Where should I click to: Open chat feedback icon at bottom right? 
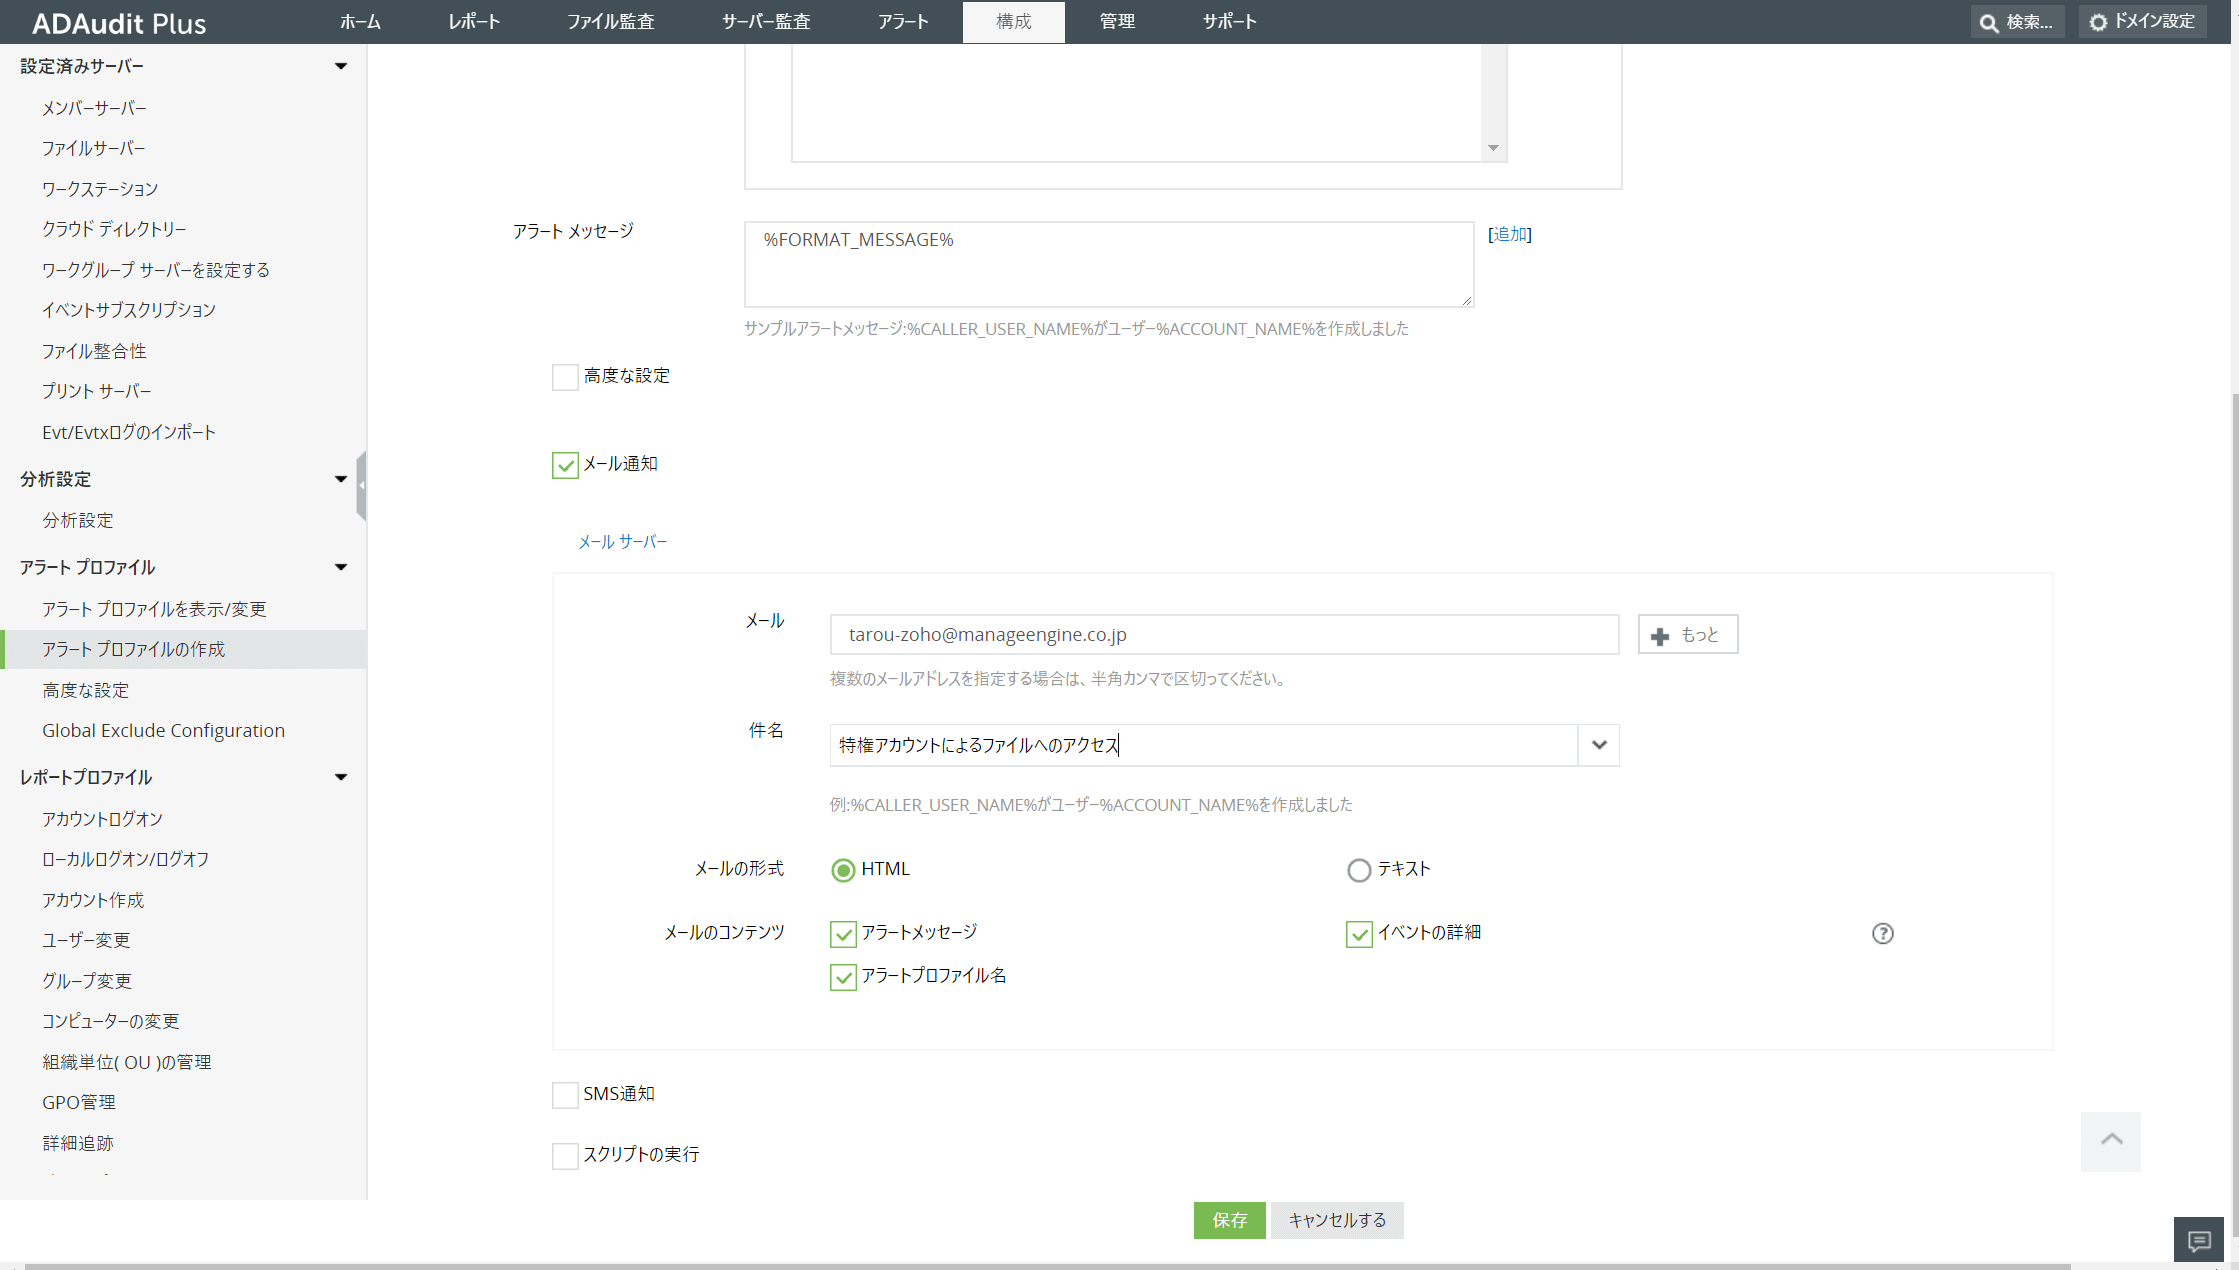2199,1241
